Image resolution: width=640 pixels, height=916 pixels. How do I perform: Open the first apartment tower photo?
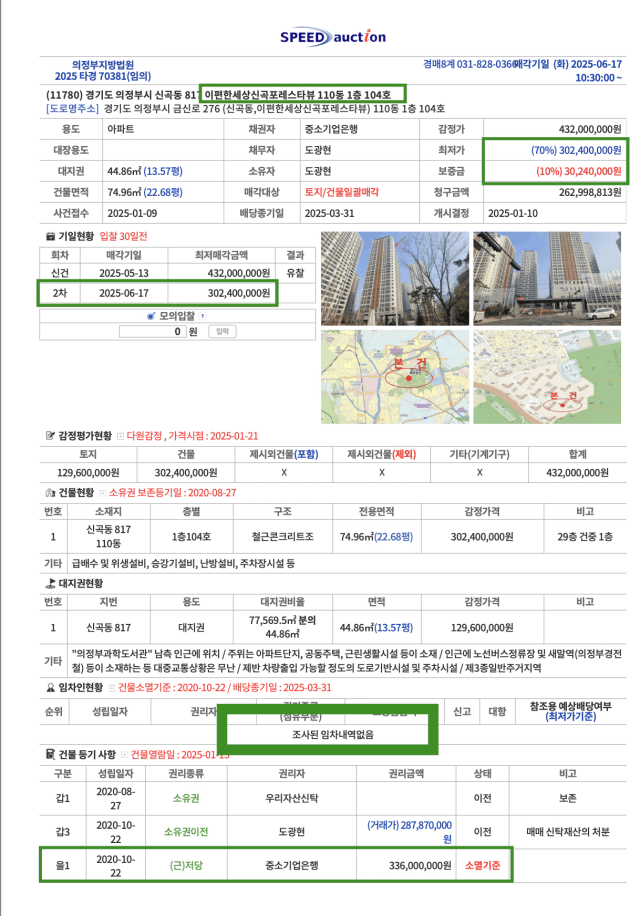[395, 279]
